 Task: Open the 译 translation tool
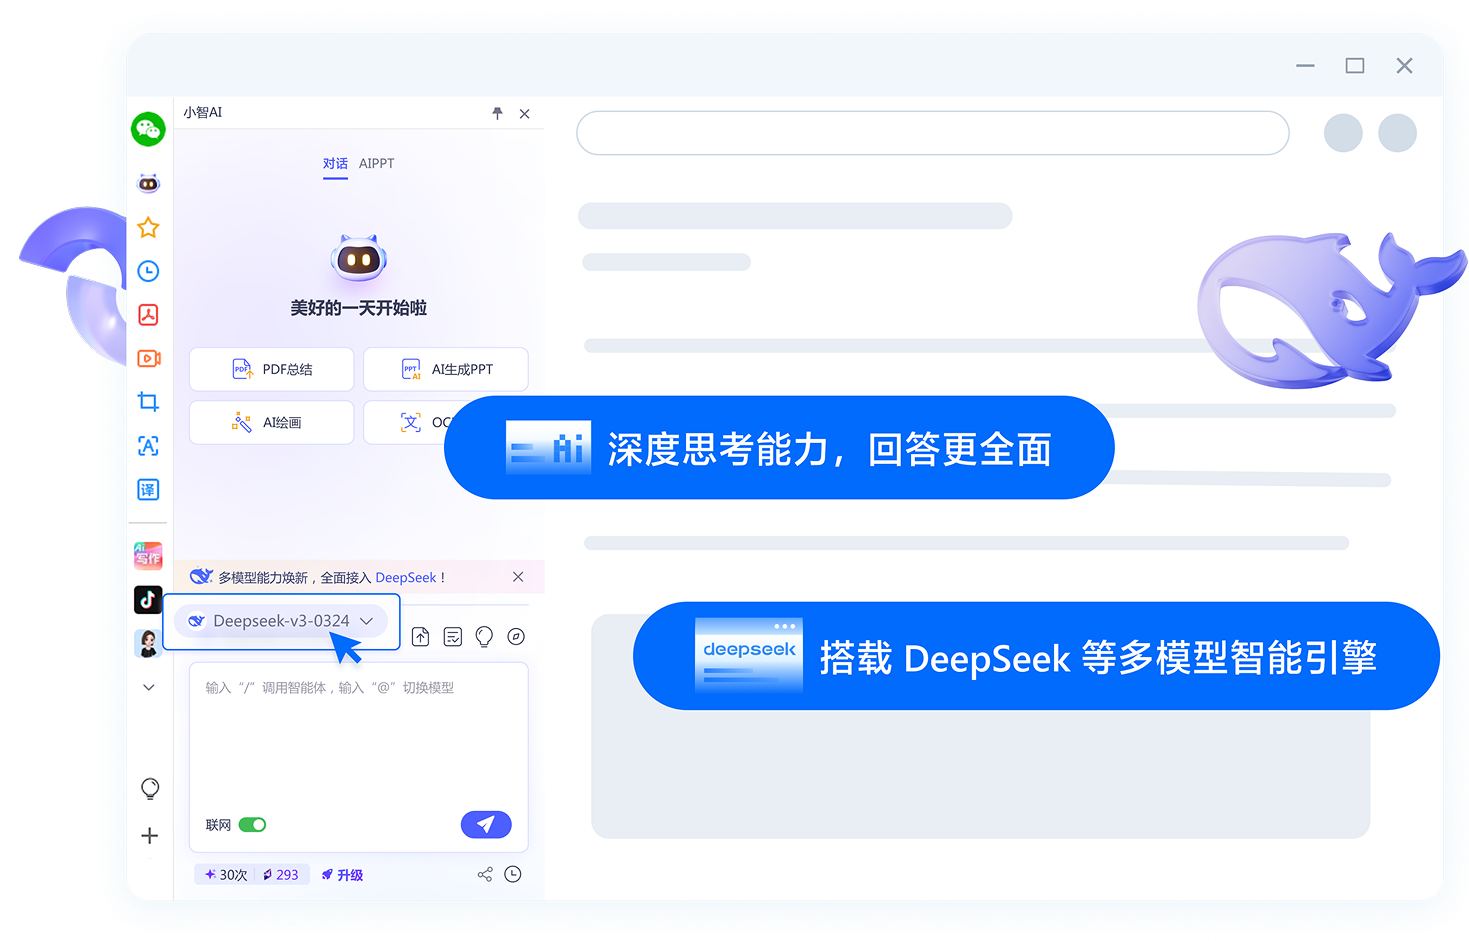(147, 489)
